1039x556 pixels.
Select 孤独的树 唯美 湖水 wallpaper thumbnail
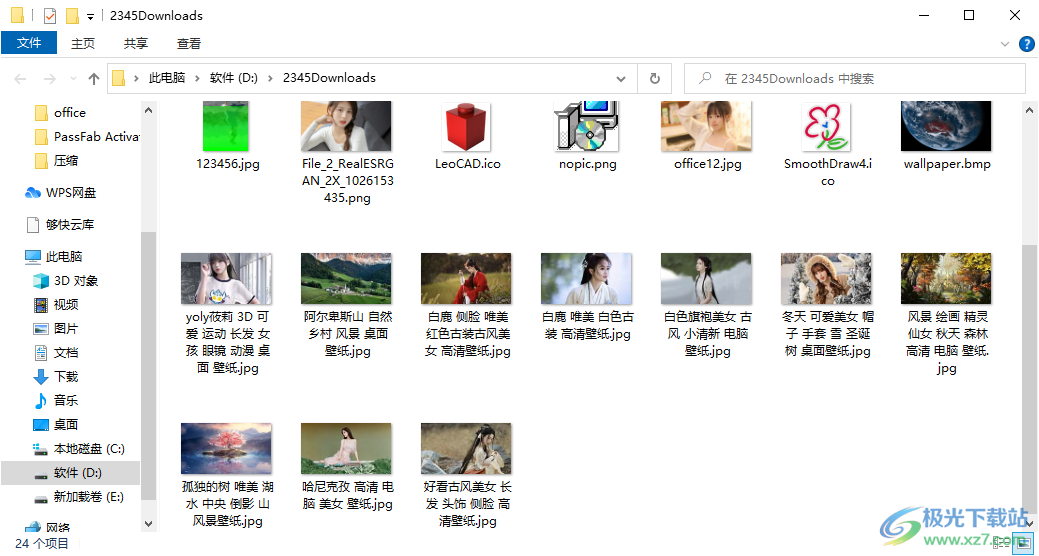coord(226,449)
